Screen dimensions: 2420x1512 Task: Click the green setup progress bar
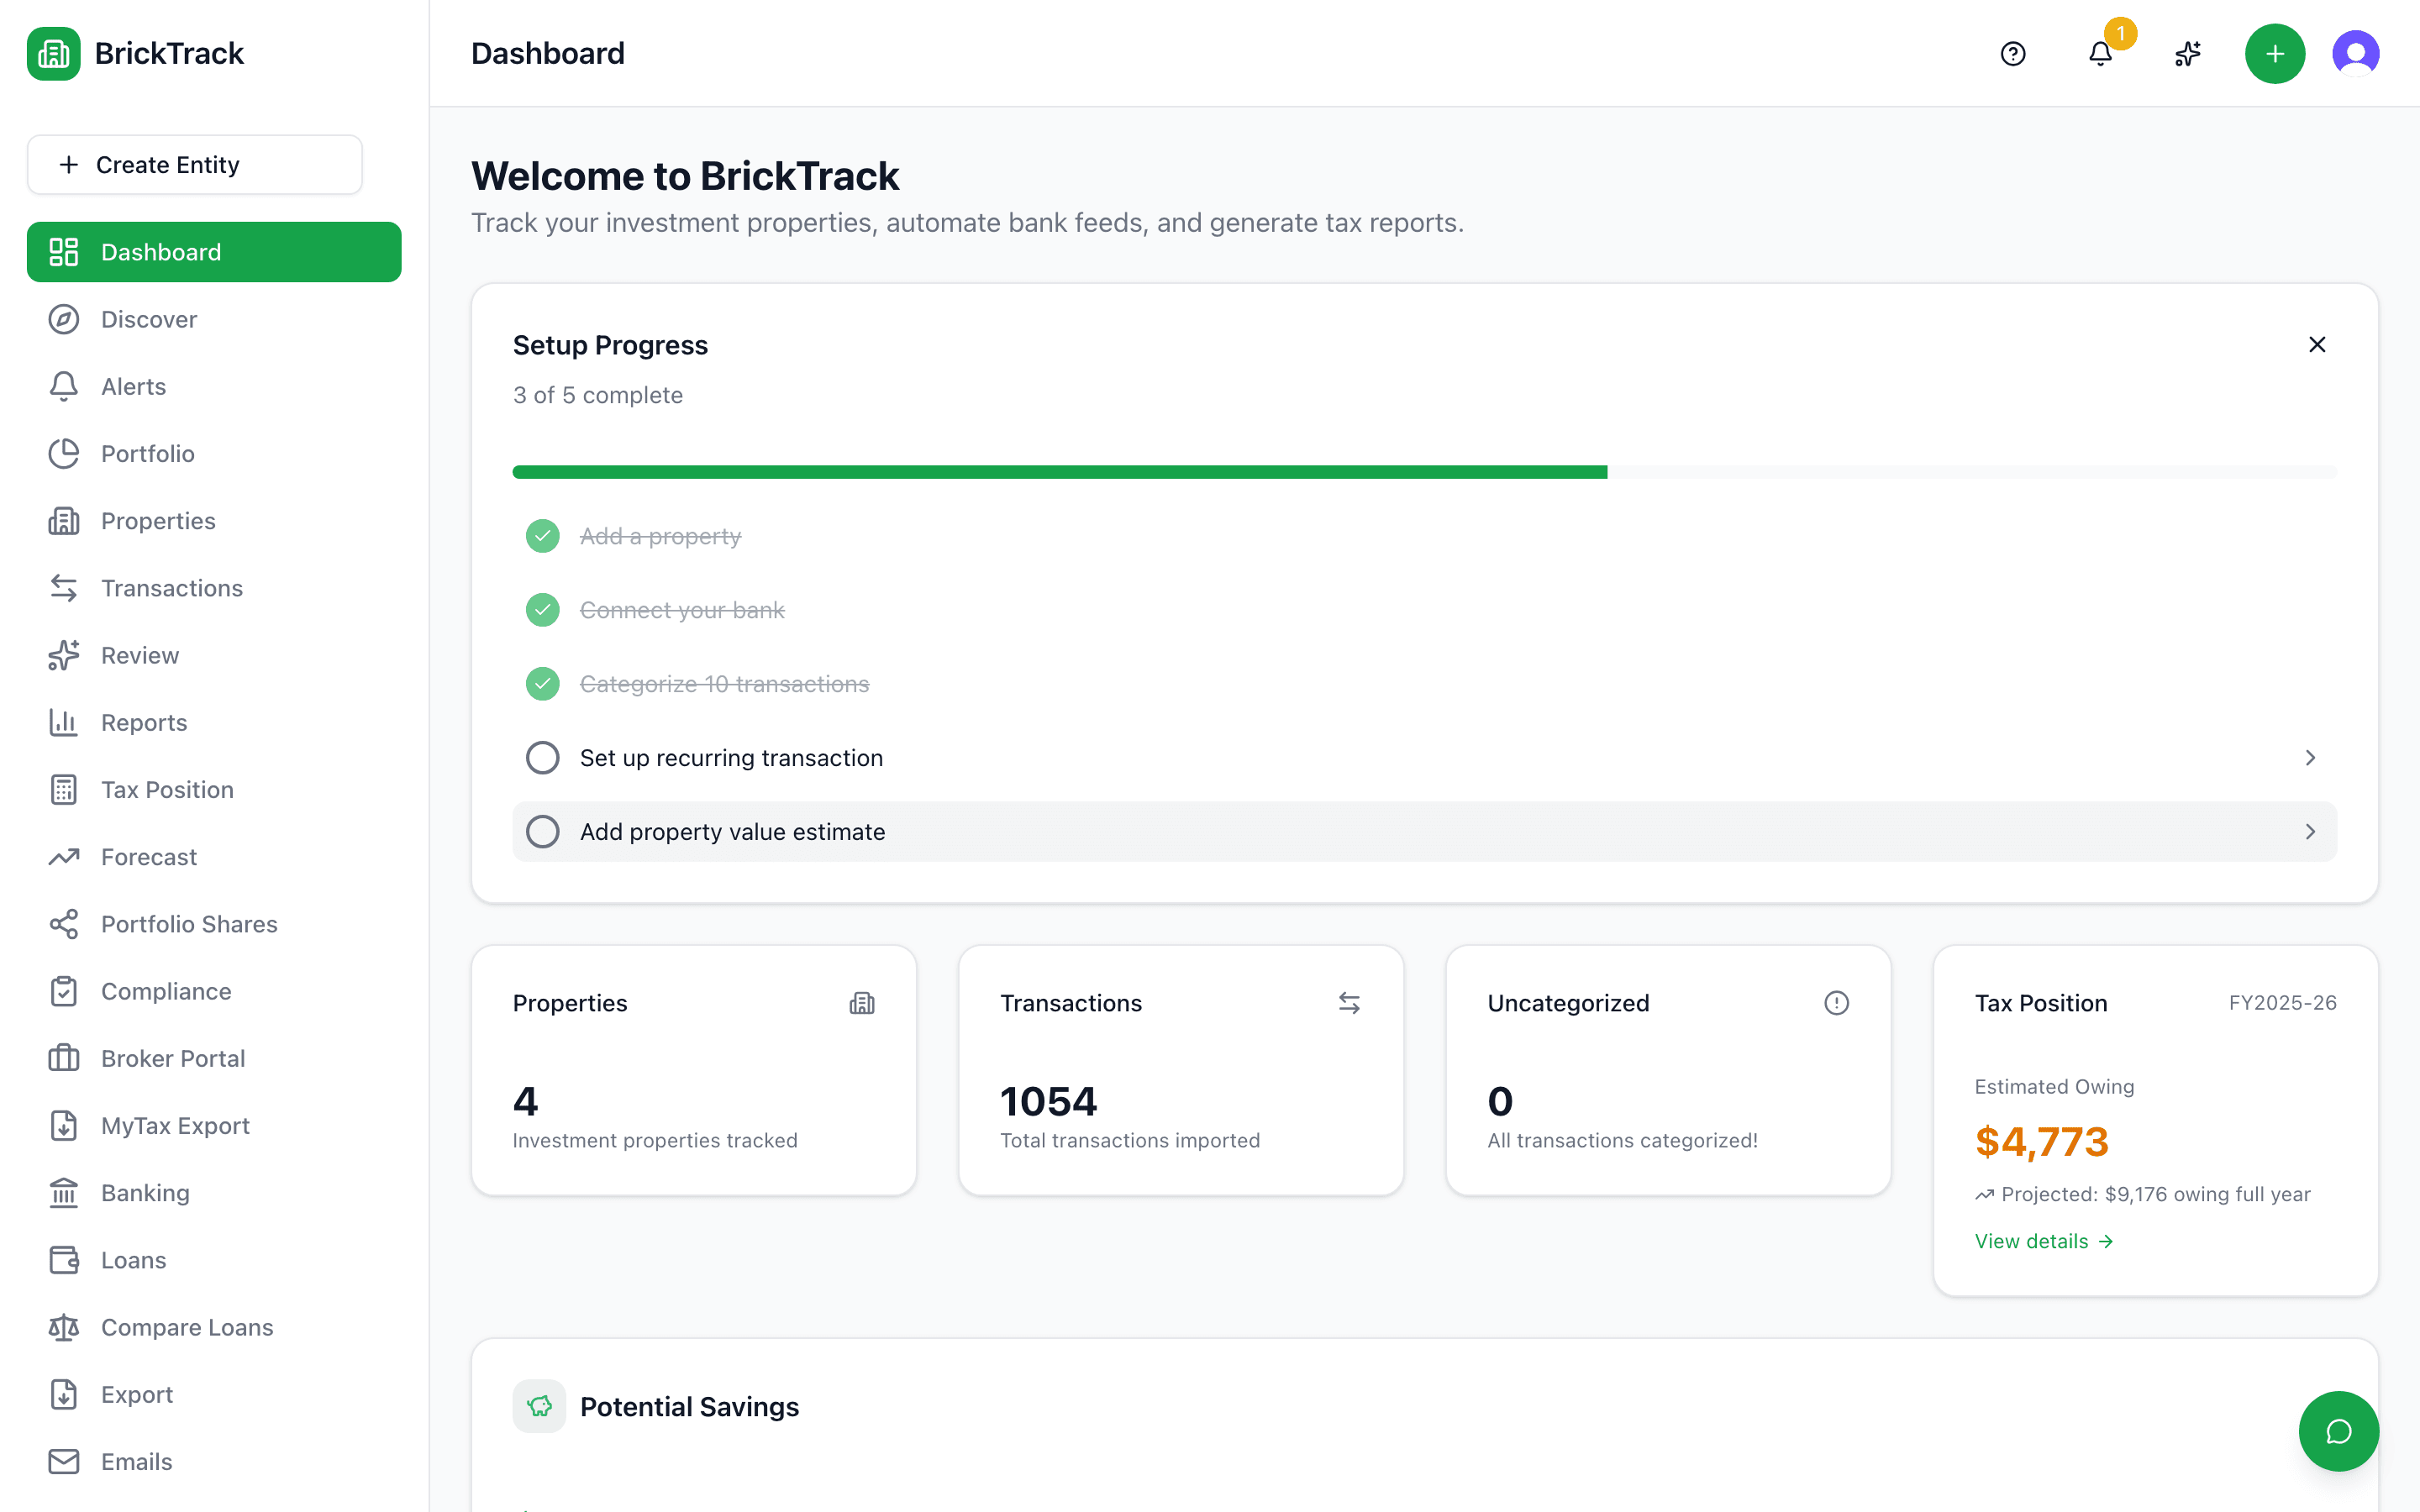tap(1060, 470)
